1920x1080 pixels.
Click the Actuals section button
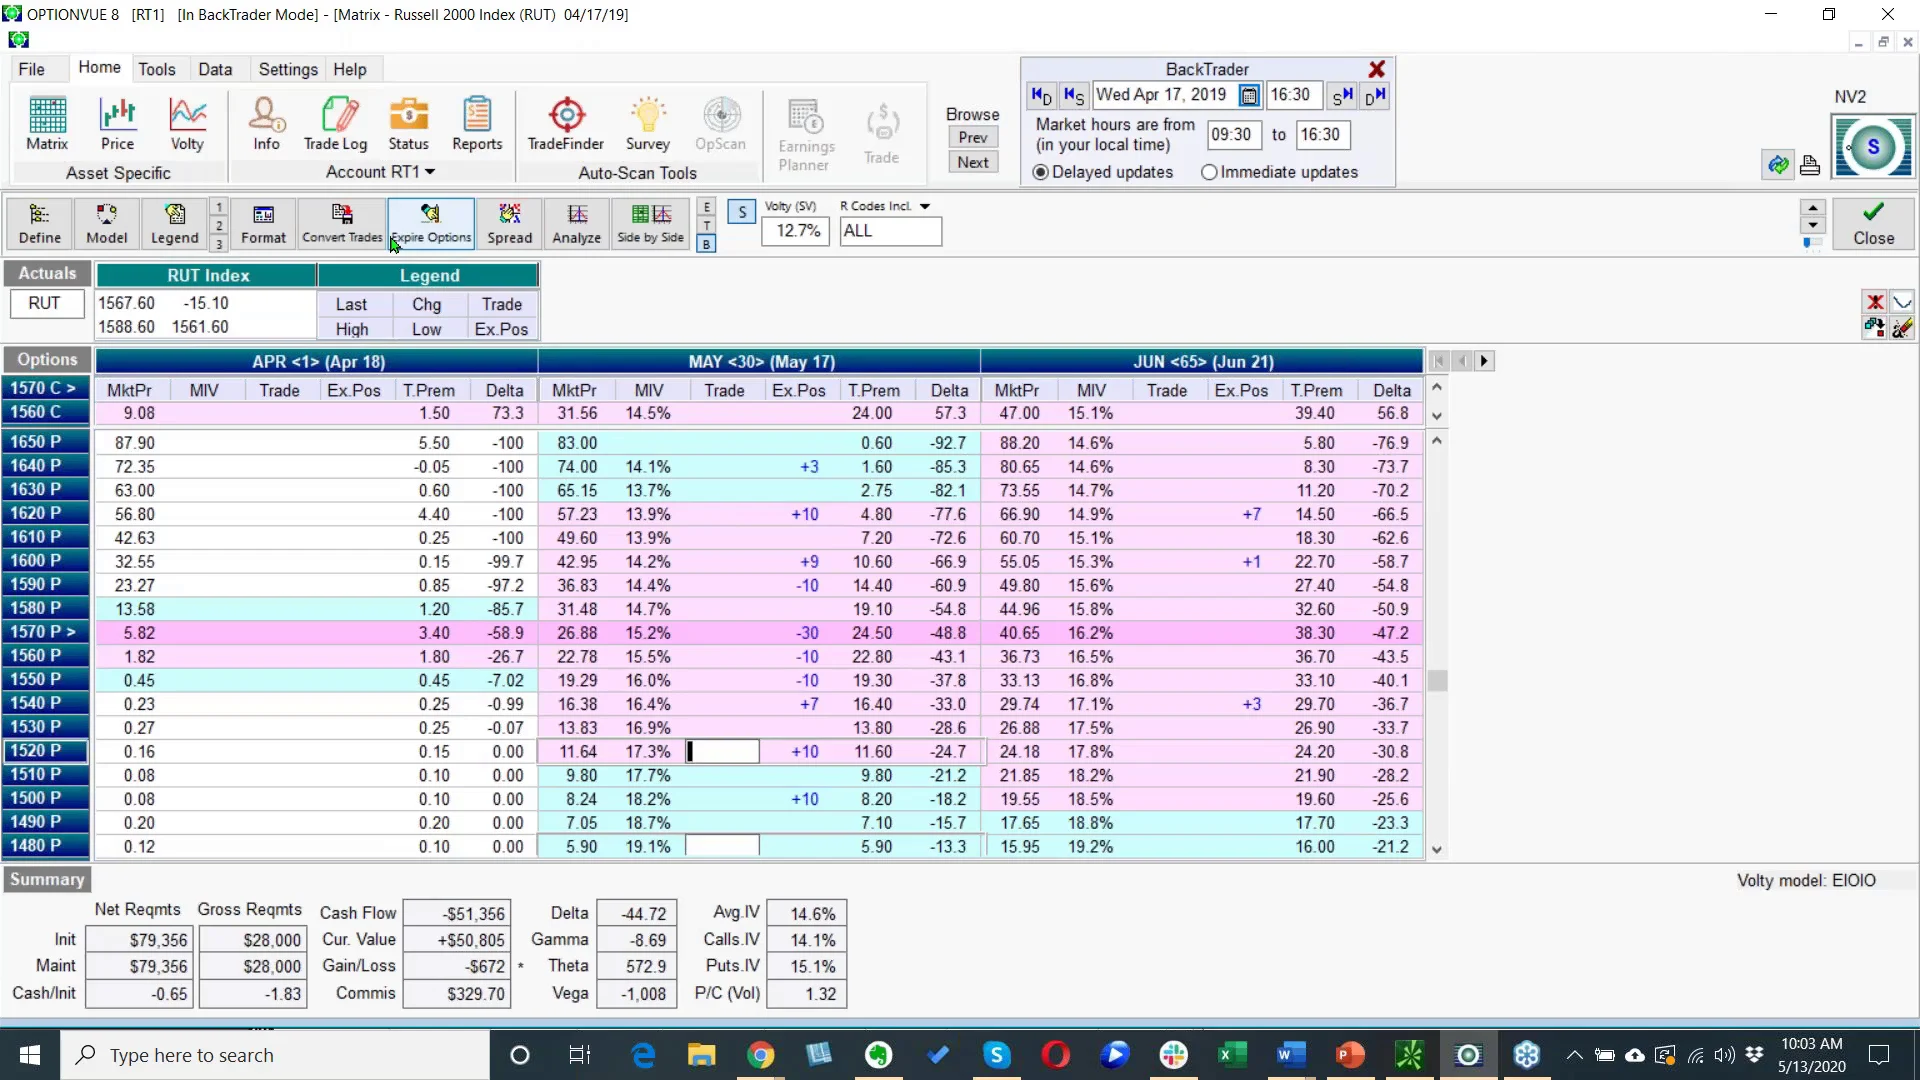(x=47, y=273)
